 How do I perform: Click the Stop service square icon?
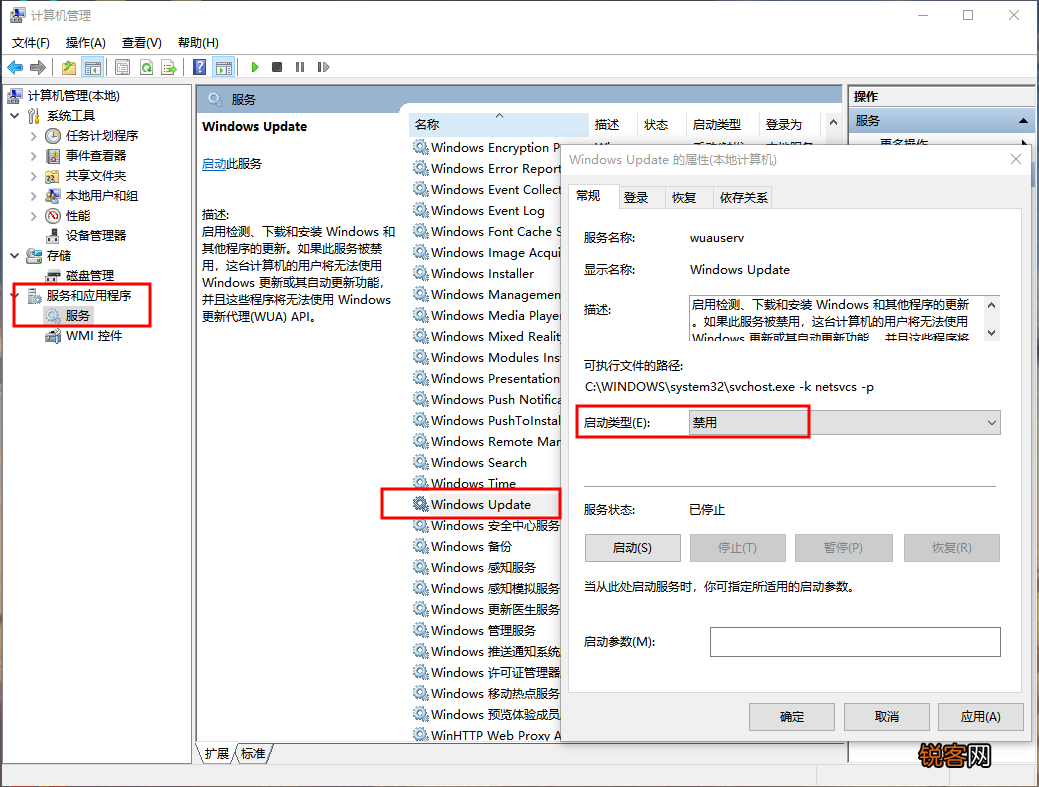(277, 67)
